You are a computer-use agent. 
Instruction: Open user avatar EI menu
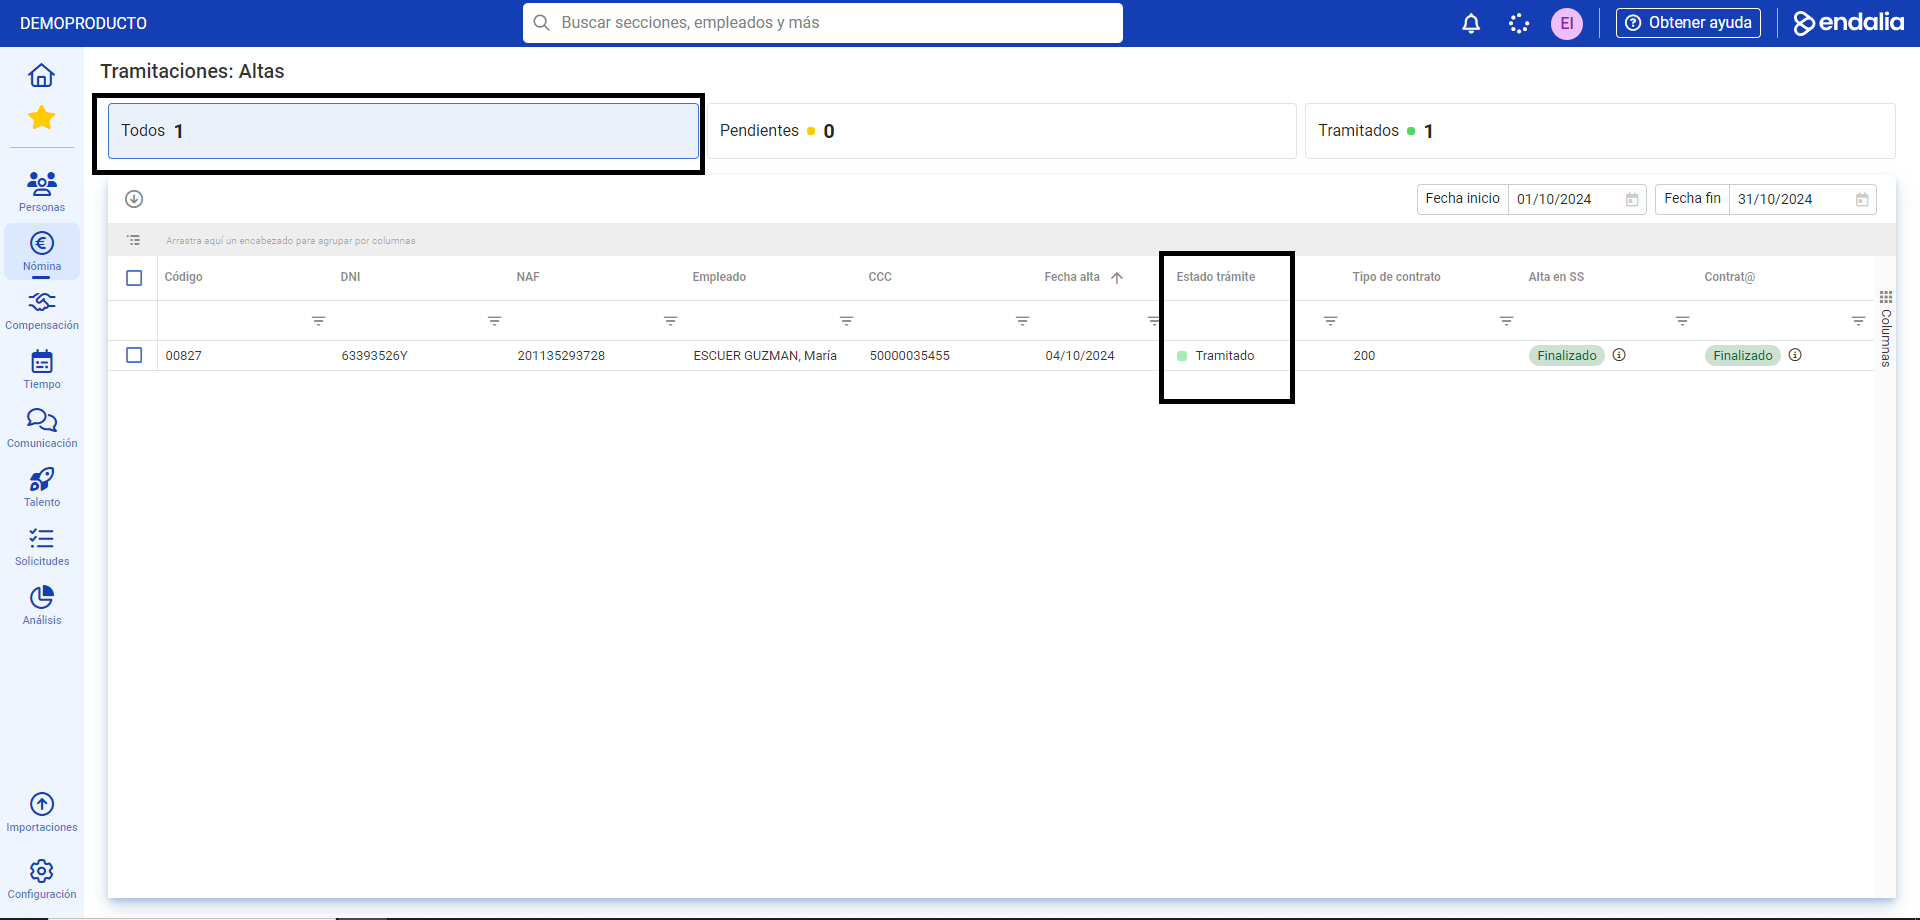(1567, 23)
